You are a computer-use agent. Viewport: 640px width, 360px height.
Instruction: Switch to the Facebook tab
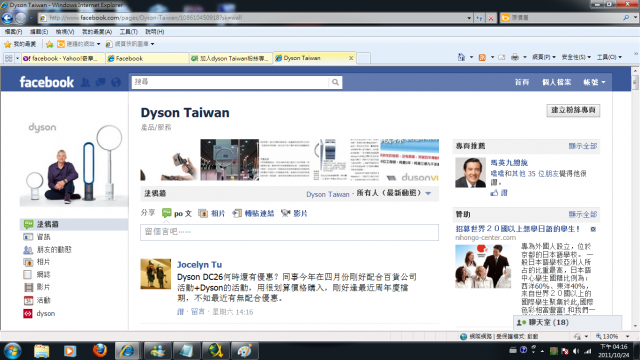click(x=147, y=58)
